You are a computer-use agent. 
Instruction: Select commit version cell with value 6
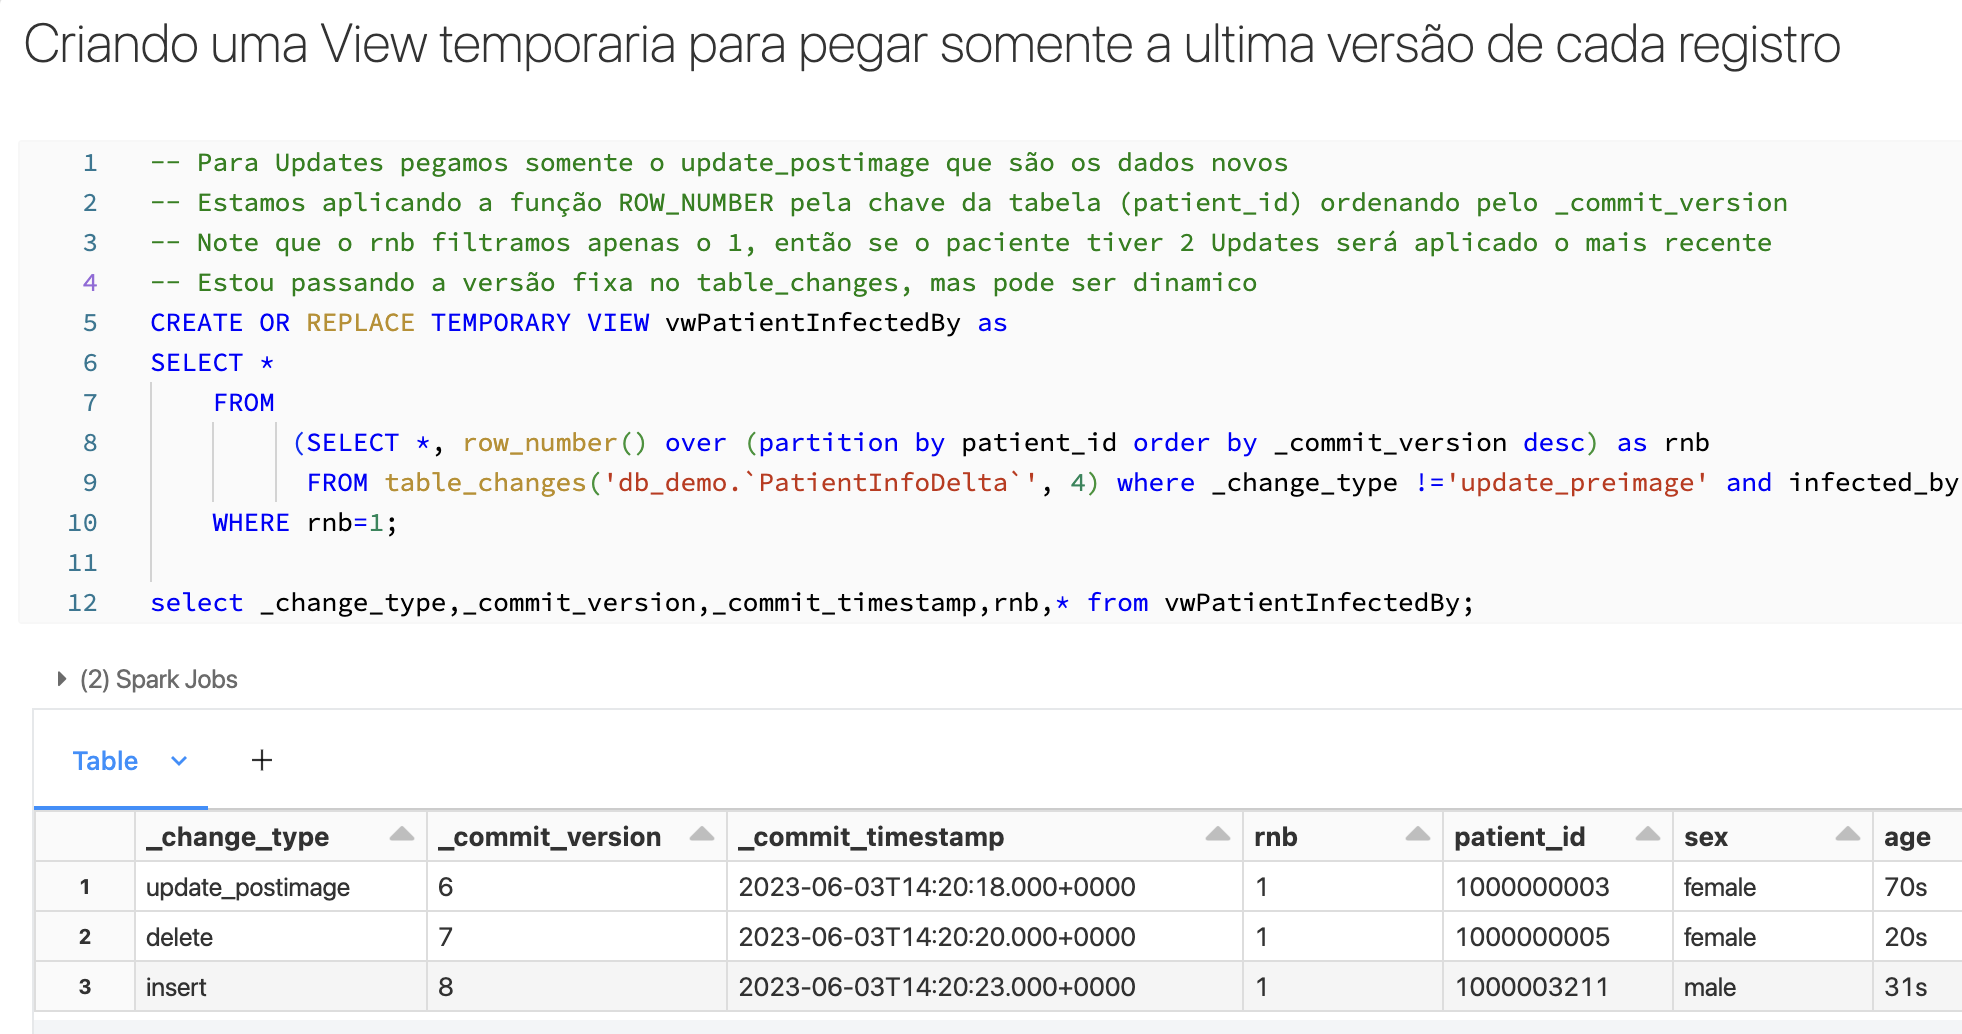[577, 887]
